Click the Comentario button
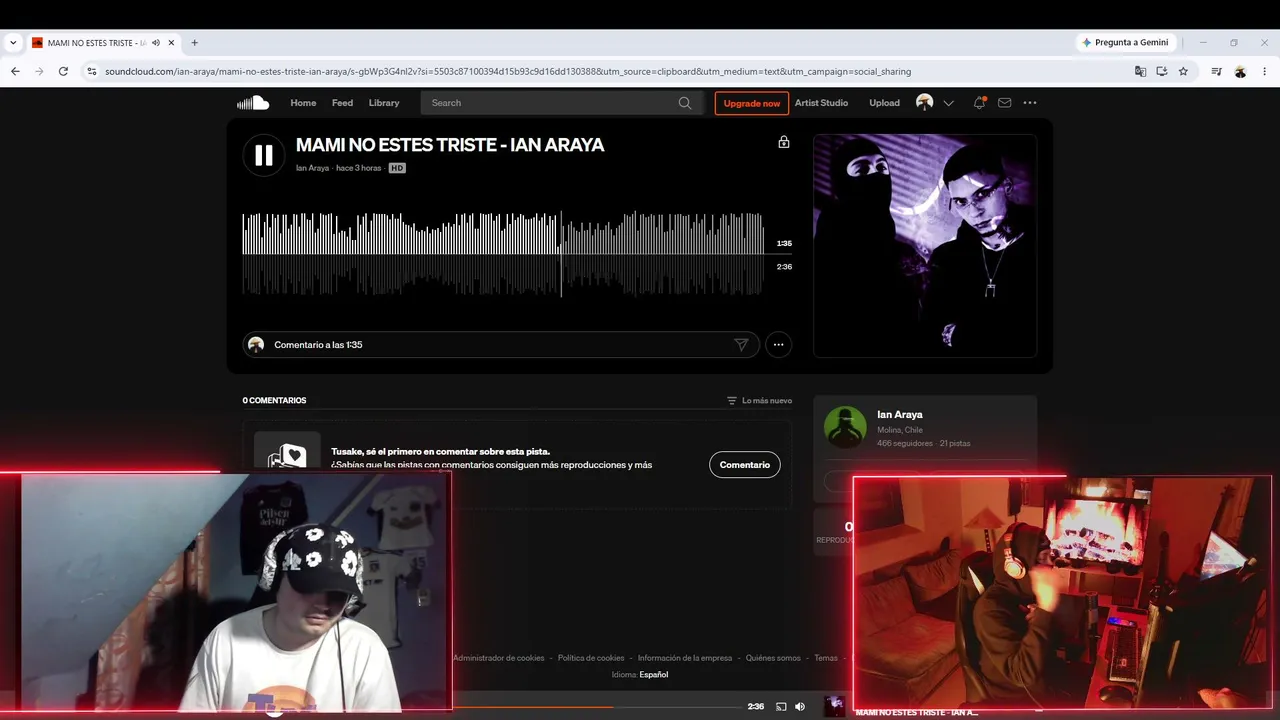Screen dimensions: 1280x720 (745, 465)
